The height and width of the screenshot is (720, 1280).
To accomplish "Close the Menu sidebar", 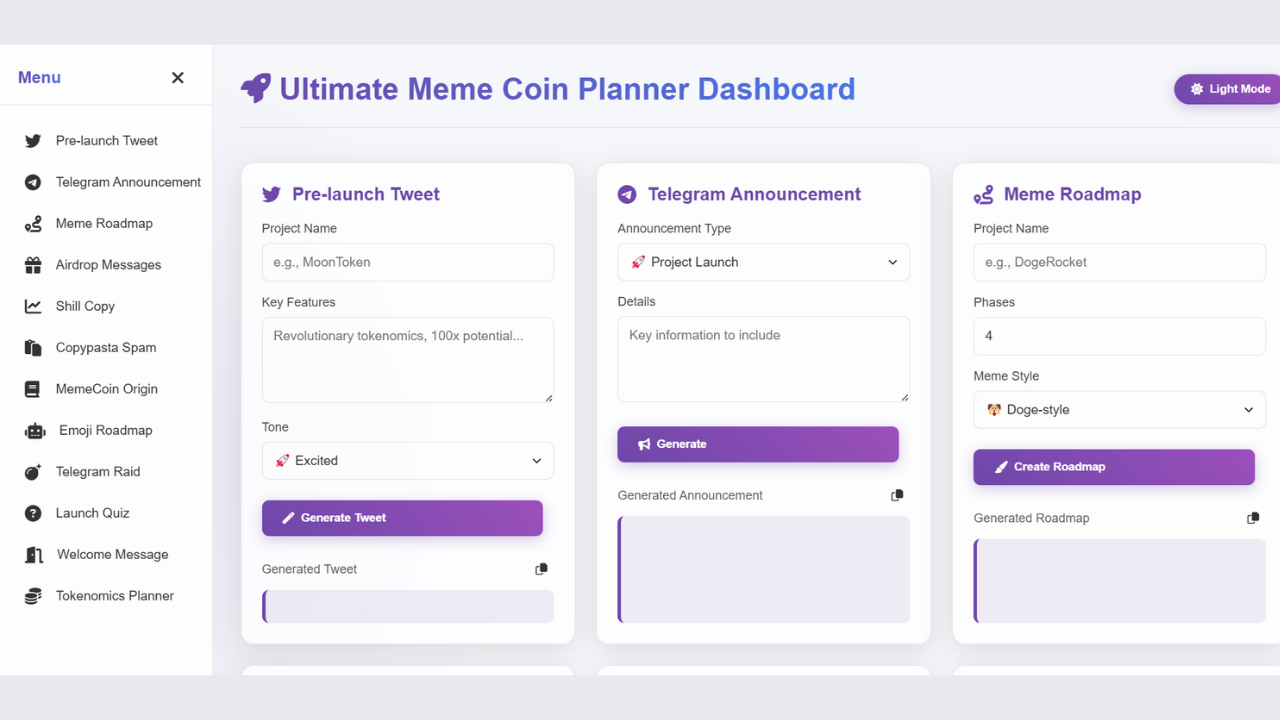I will [178, 78].
